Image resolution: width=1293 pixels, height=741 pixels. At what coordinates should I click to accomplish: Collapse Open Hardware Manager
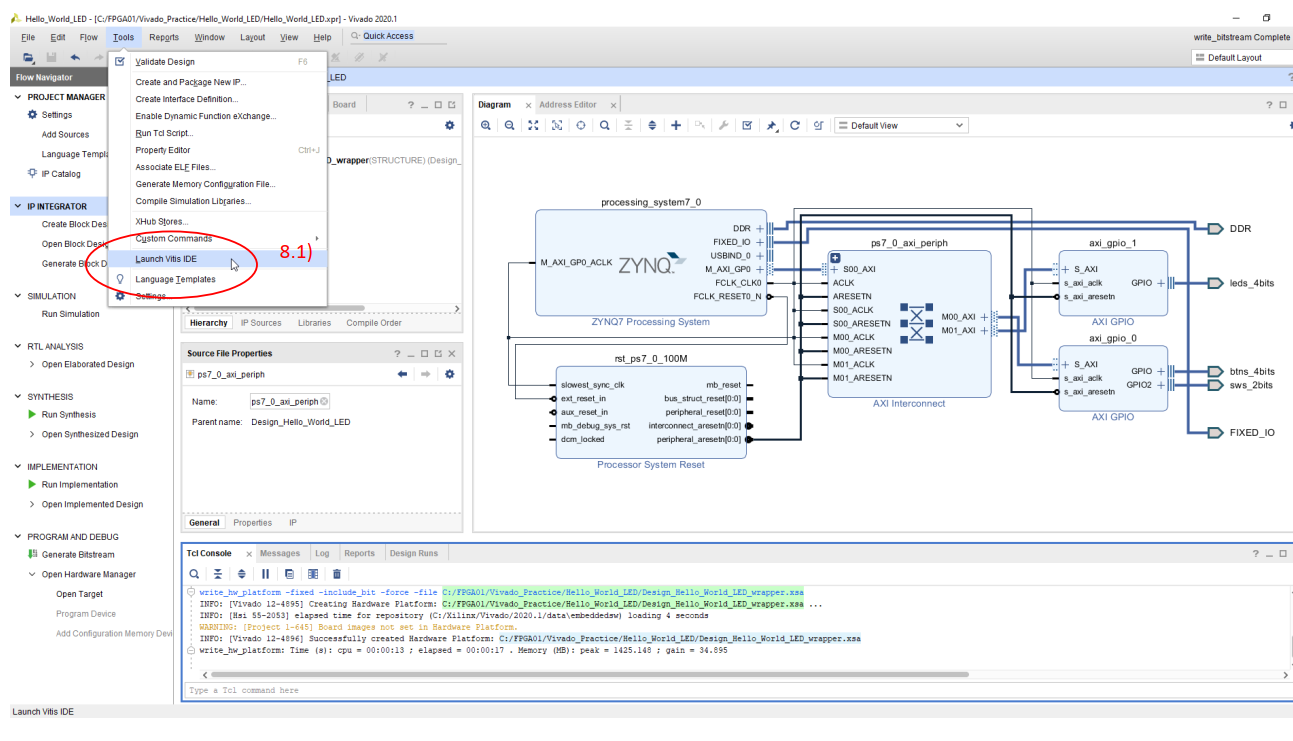point(32,574)
